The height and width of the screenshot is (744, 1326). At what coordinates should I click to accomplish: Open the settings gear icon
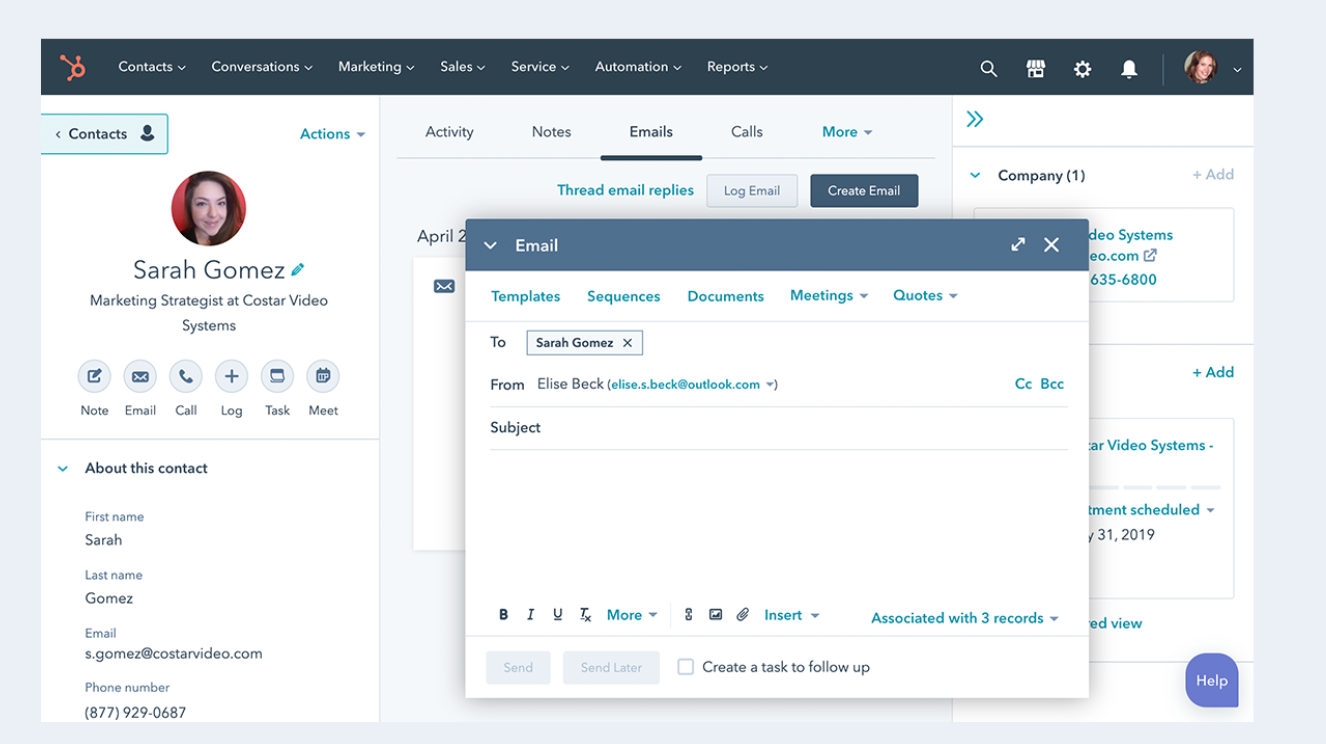[x=1082, y=68]
